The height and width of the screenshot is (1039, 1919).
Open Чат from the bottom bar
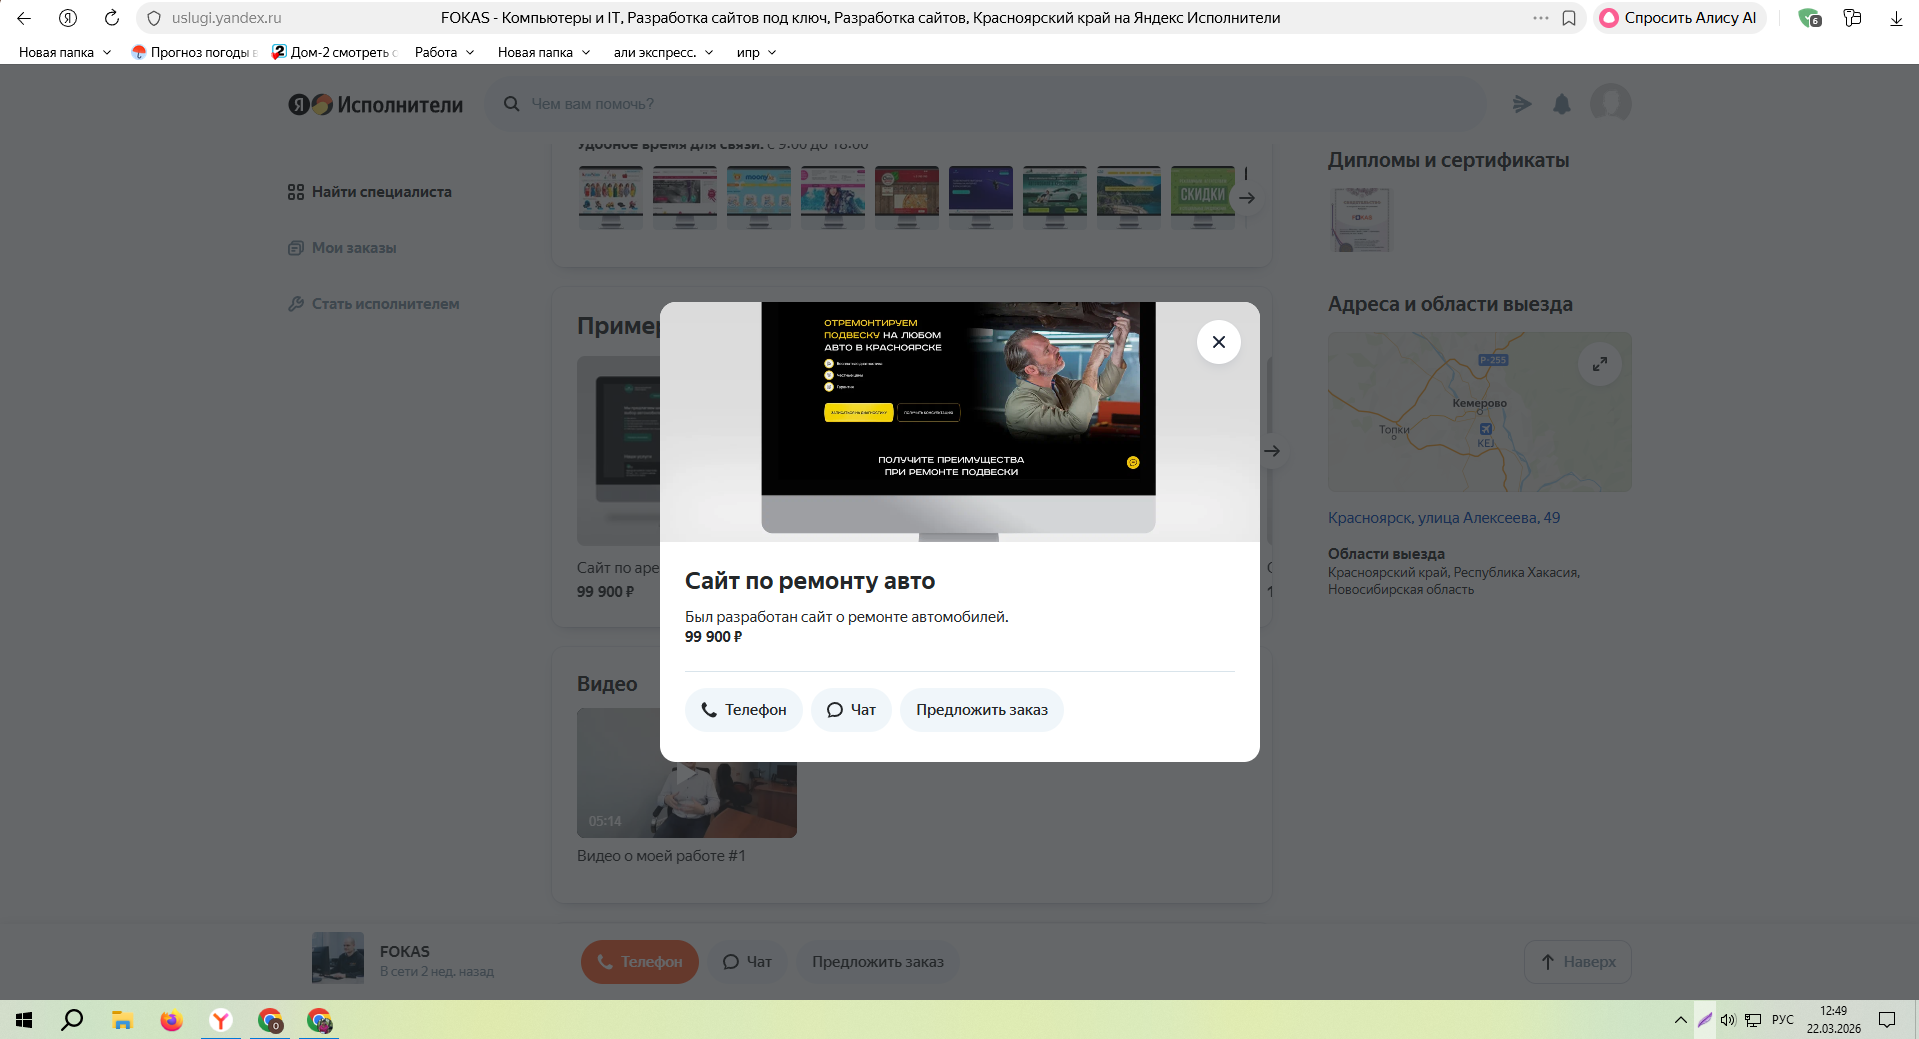[747, 962]
